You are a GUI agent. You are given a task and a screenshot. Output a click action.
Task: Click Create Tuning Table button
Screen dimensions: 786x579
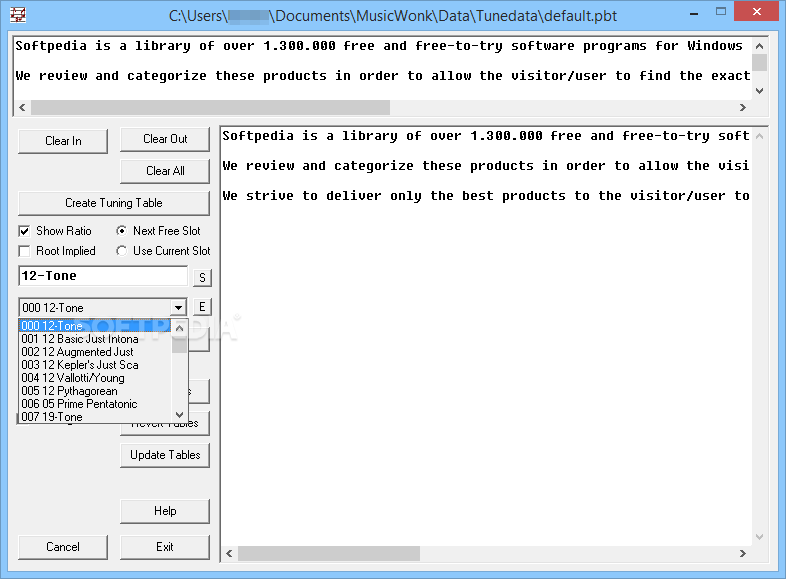click(114, 203)
